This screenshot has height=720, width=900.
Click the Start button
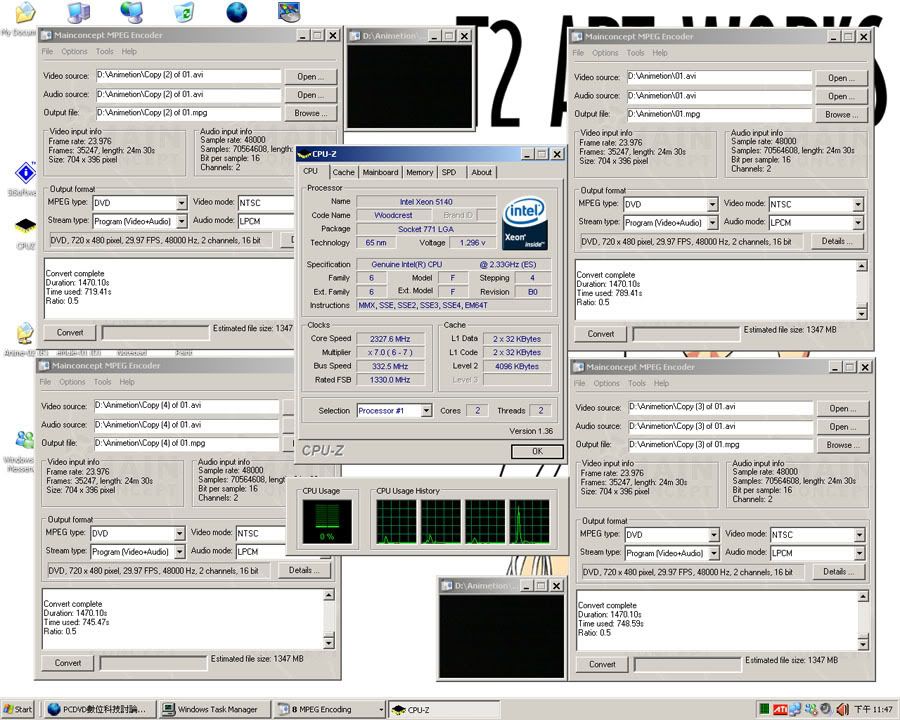click(18, 710)
